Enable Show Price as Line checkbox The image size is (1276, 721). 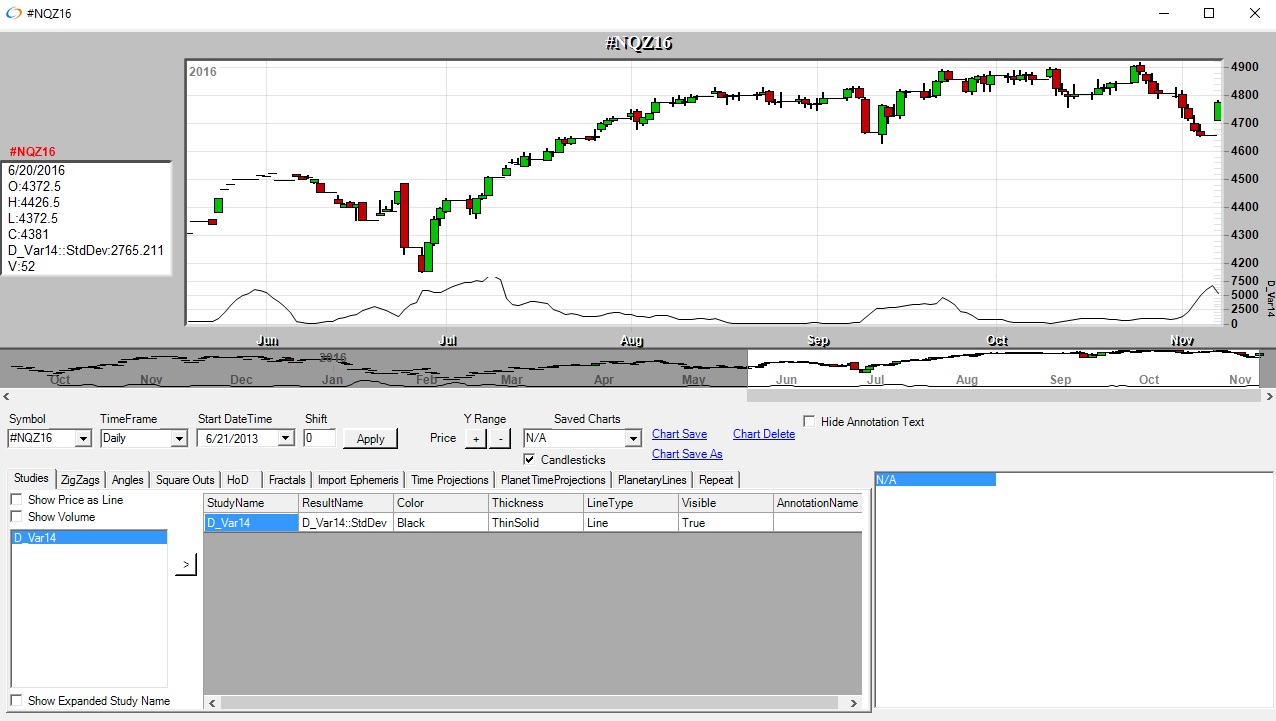(x=17, y=500)
